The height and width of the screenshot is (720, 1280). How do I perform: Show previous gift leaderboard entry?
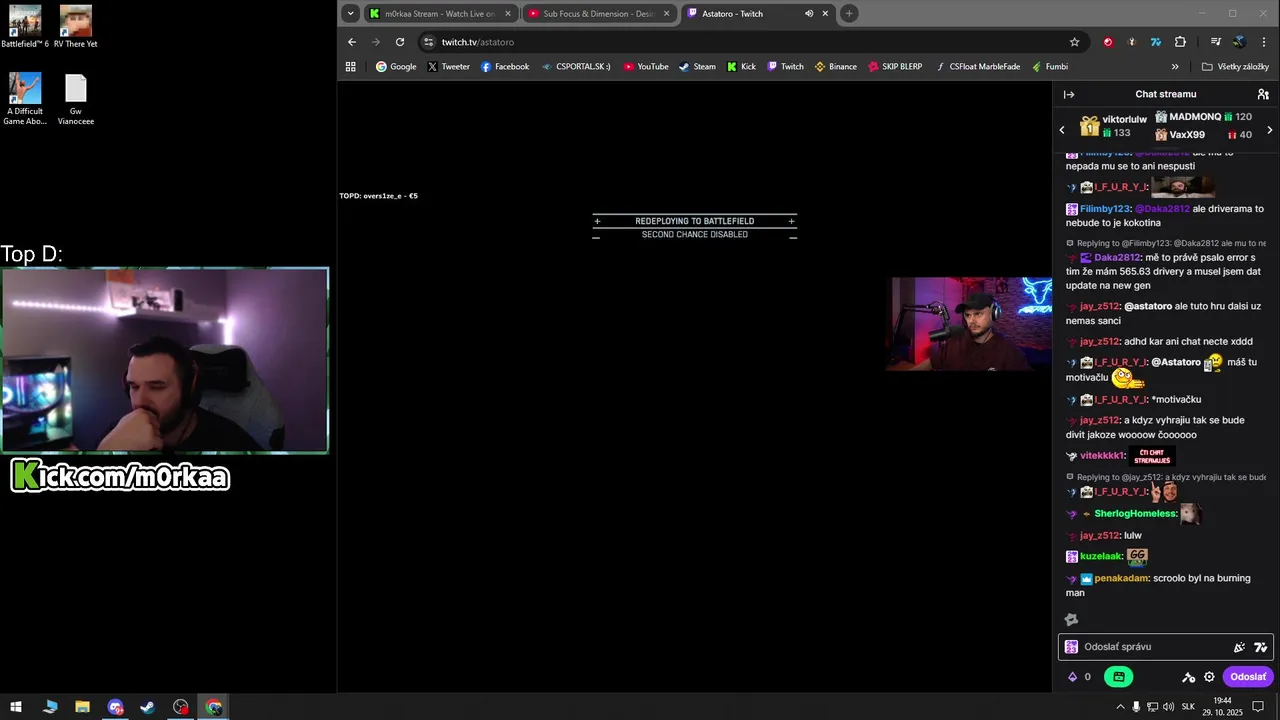1062,130
